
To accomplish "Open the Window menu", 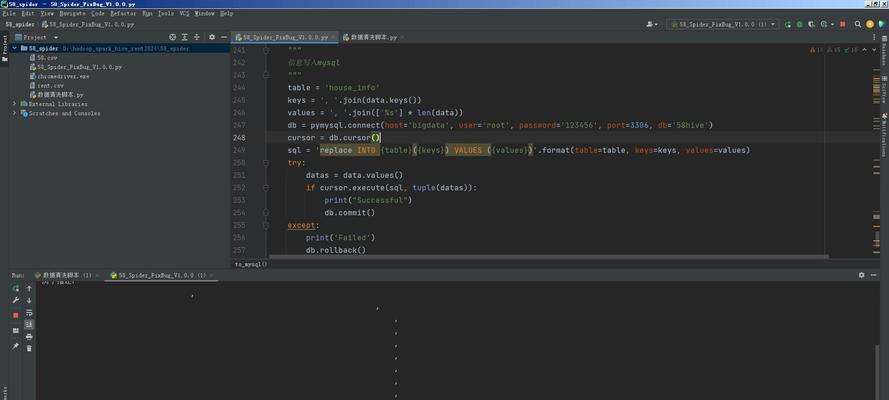I will 204,13.
